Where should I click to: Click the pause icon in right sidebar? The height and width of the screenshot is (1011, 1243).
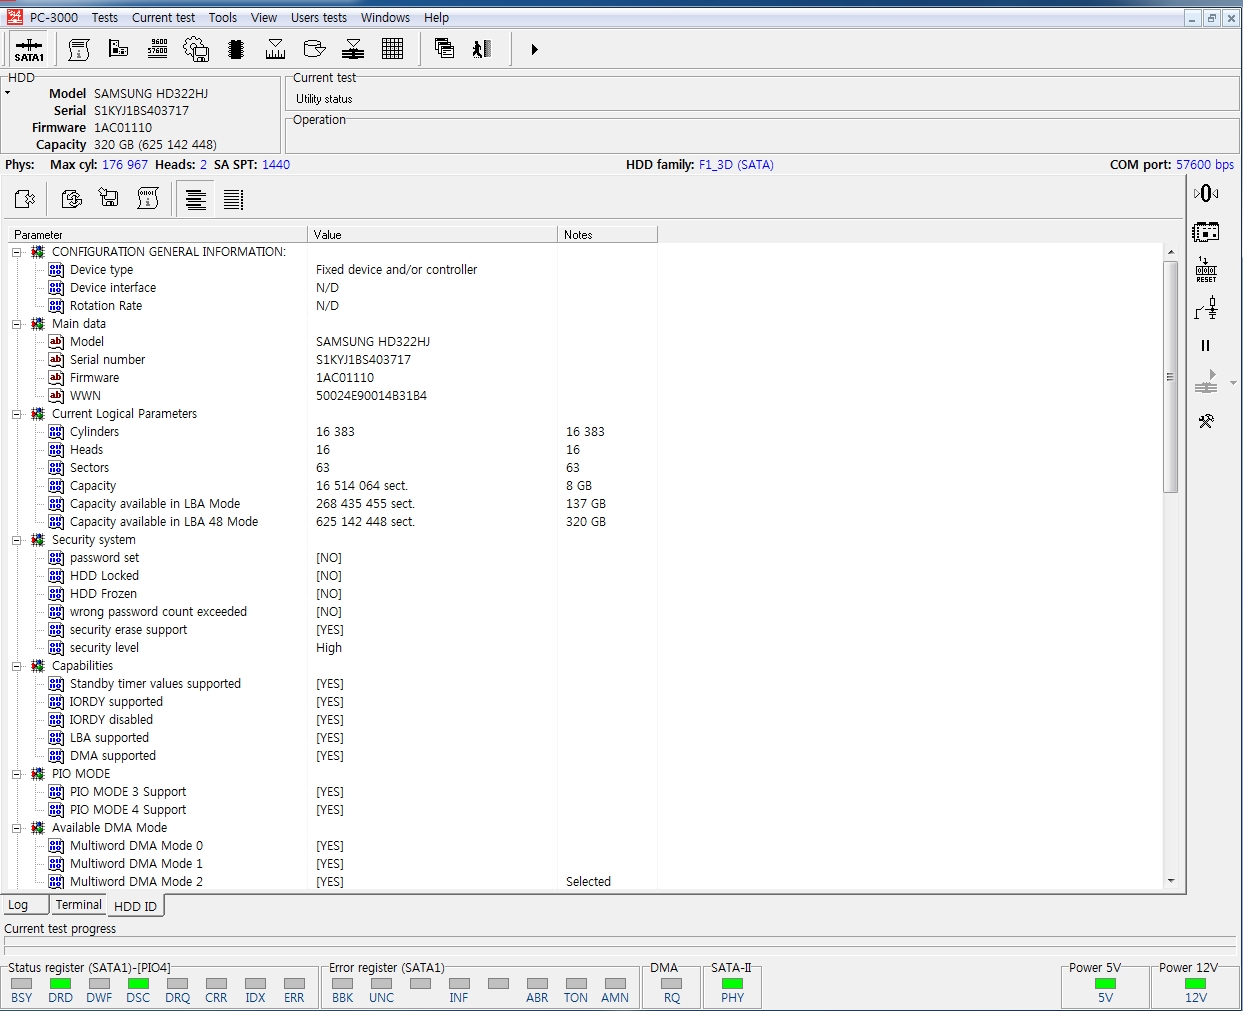coord(1205,346)
